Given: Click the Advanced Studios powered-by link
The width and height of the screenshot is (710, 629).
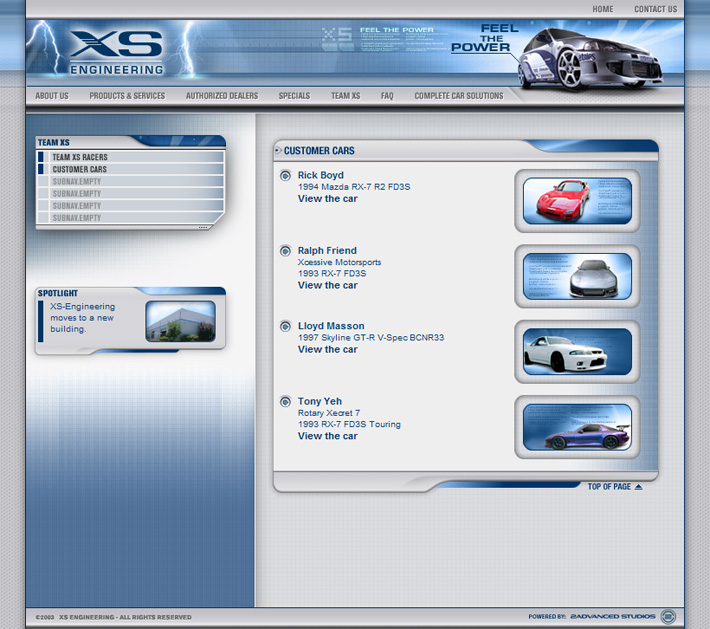Looking at the screenshot, I should pos(613,617).
